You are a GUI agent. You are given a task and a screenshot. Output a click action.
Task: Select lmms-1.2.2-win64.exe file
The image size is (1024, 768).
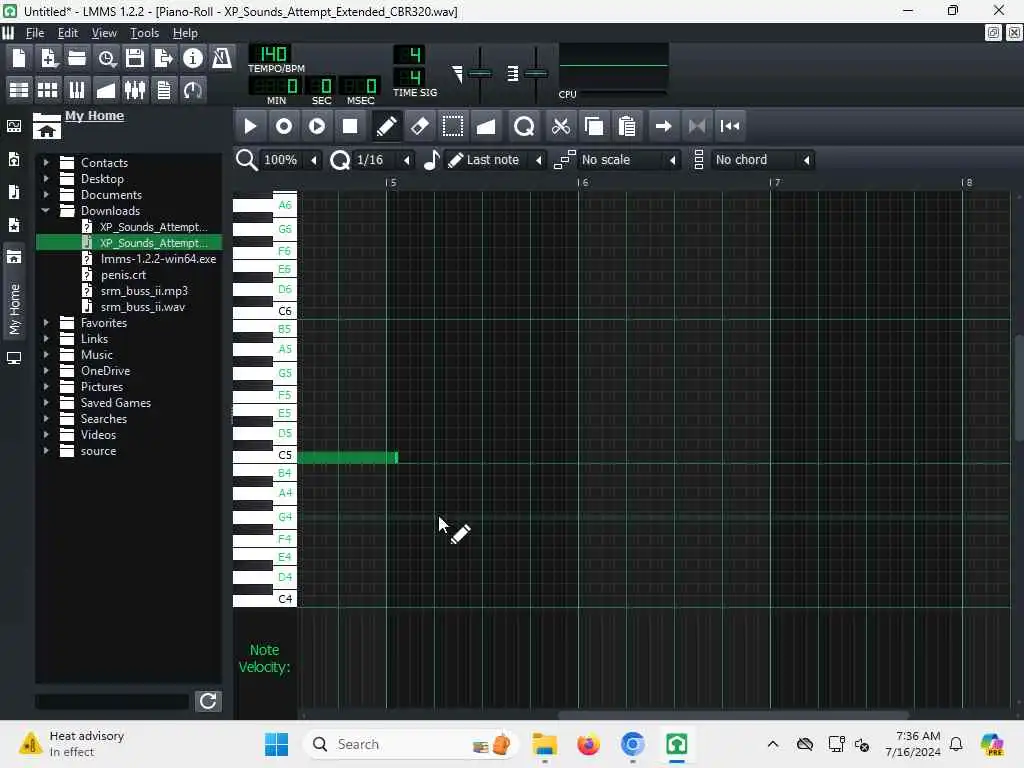[158, 259]
